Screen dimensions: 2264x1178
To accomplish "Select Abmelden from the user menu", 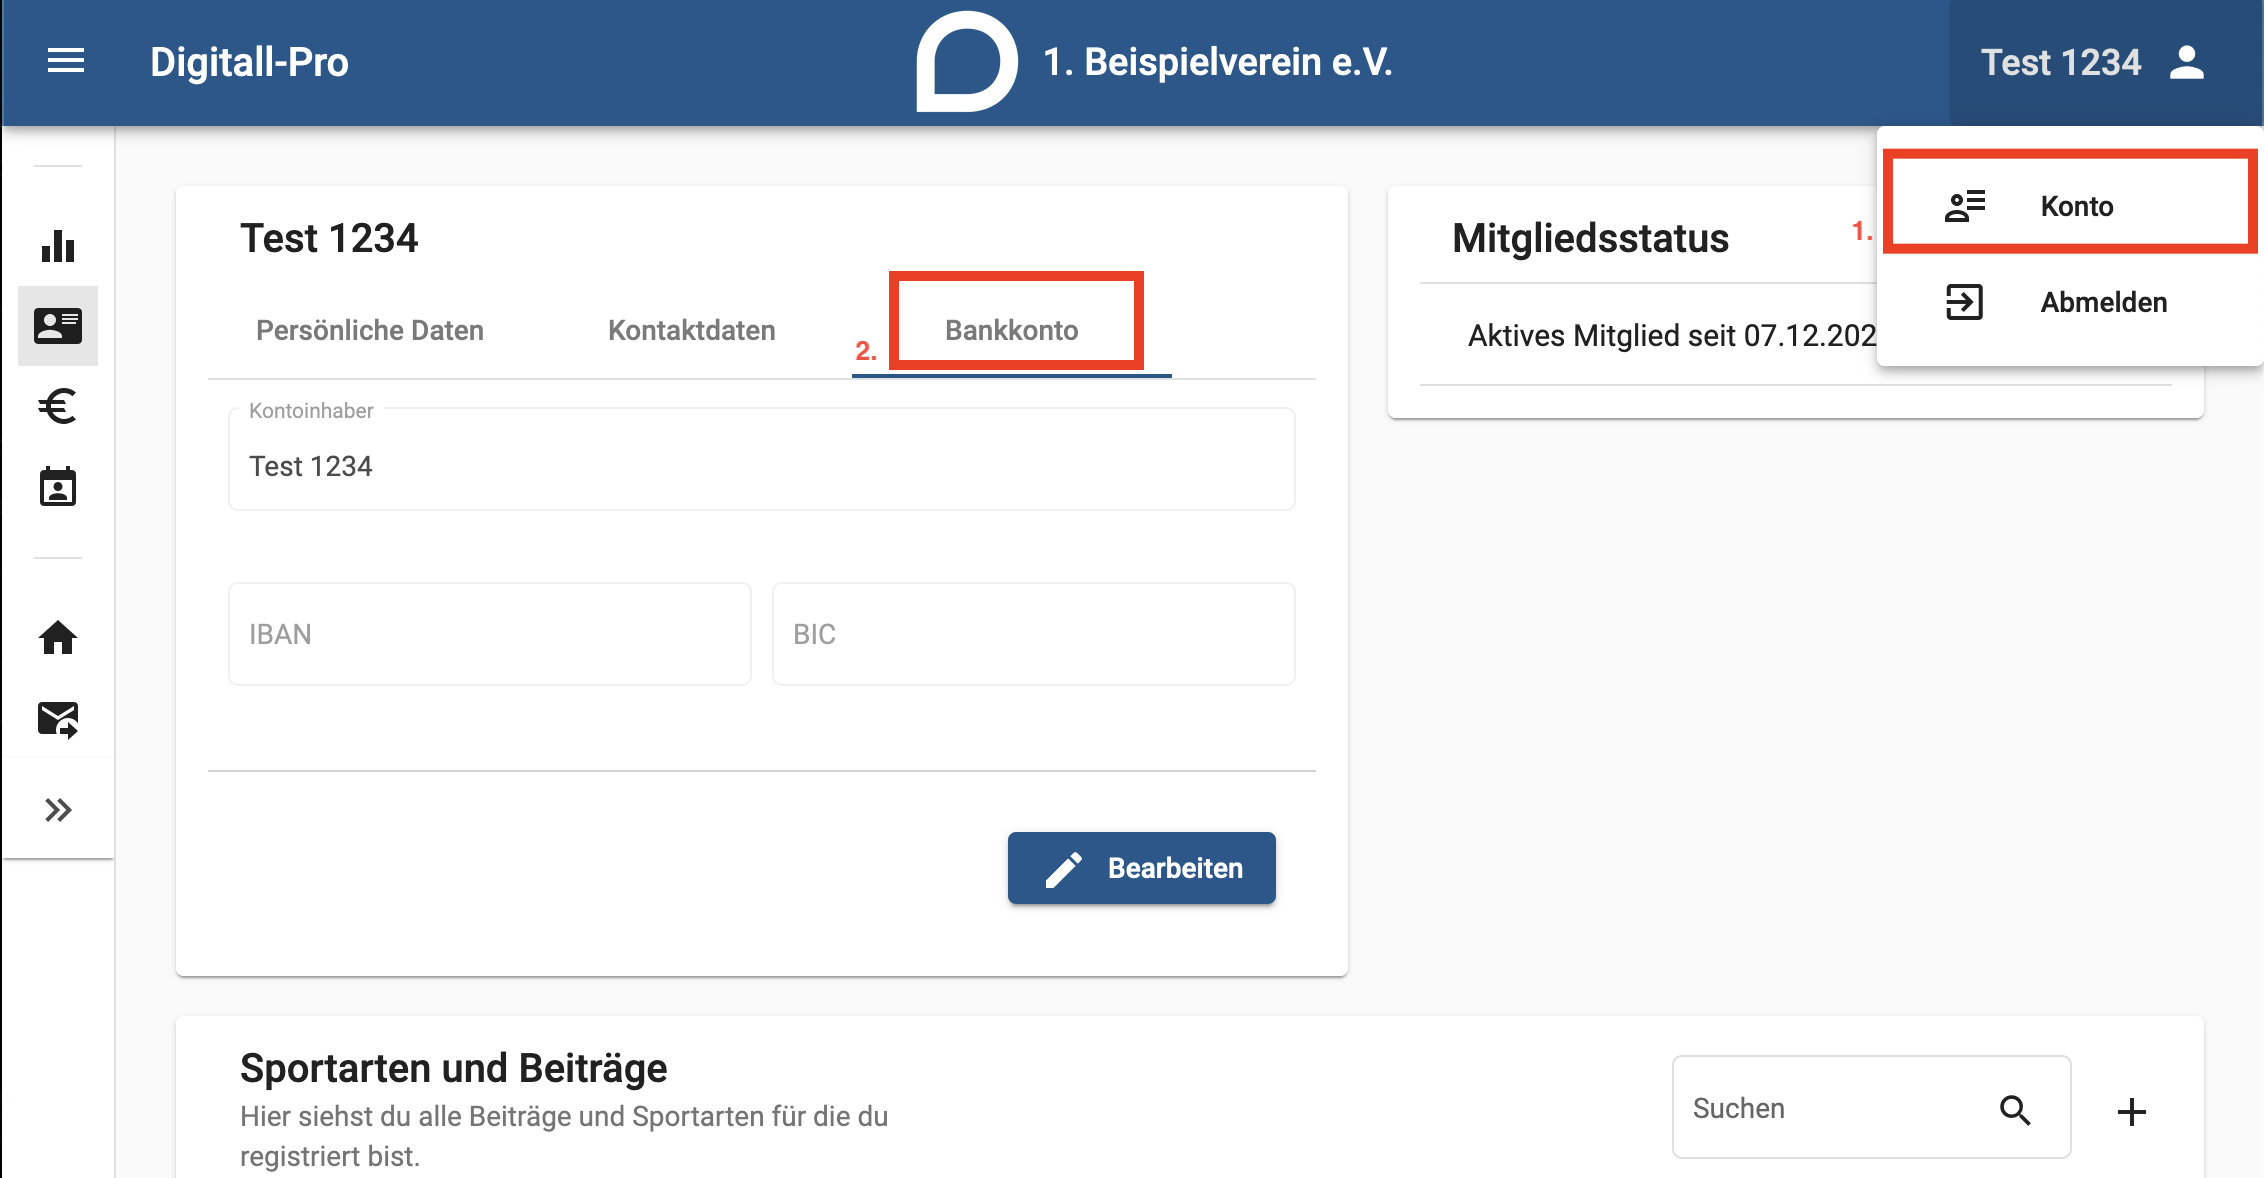I will [x=2070, y=302].
